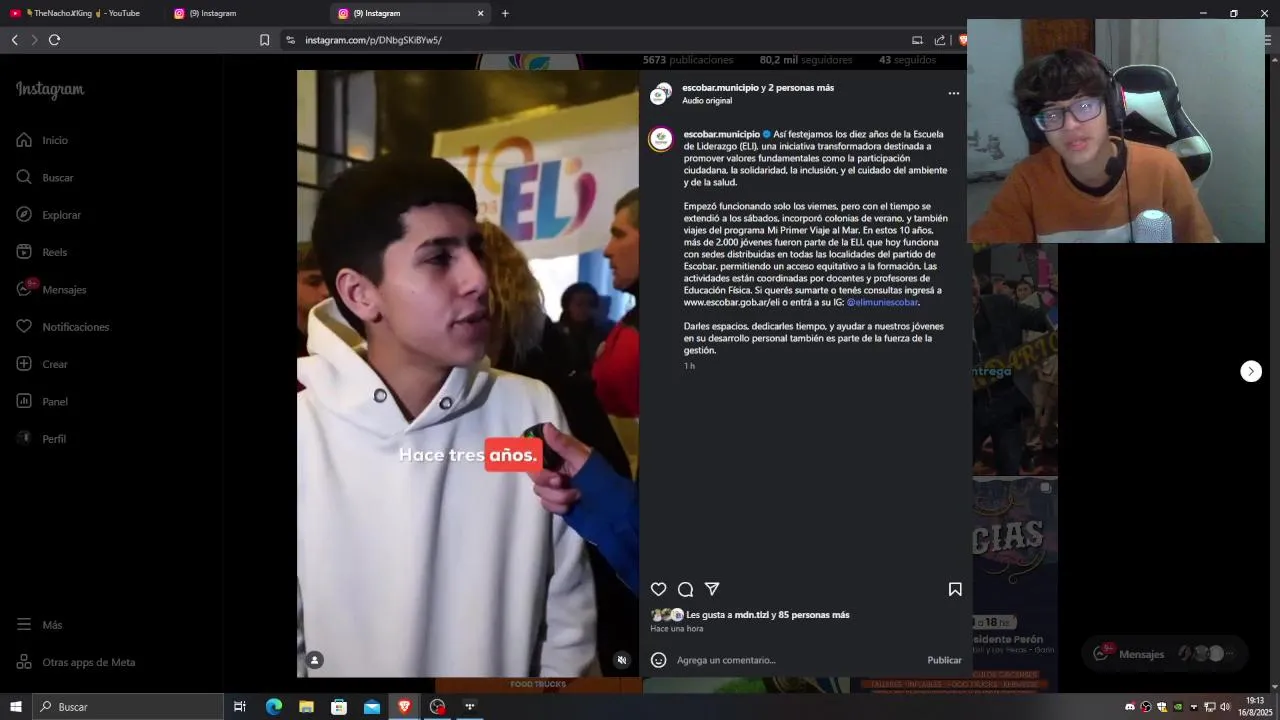Open Brave browser taskbar icon
Screen dimensions: 1280x720
click(404, 706)
